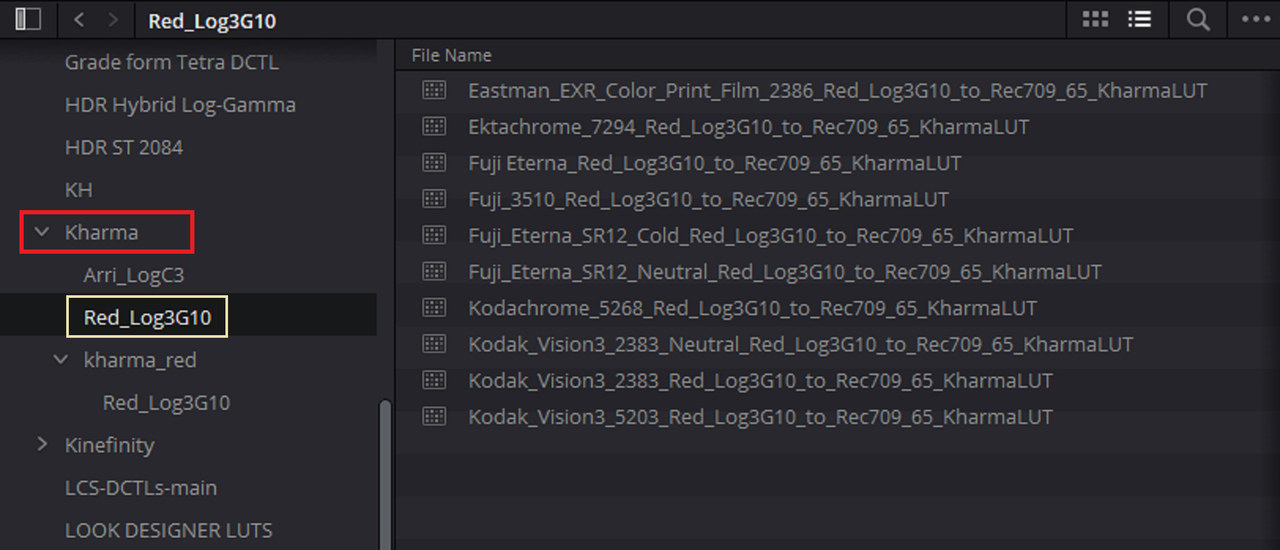This screenshot has height=550, width=1280.
Task: Select the LCS-DCTLs-main folder
Action: (141, 488)
